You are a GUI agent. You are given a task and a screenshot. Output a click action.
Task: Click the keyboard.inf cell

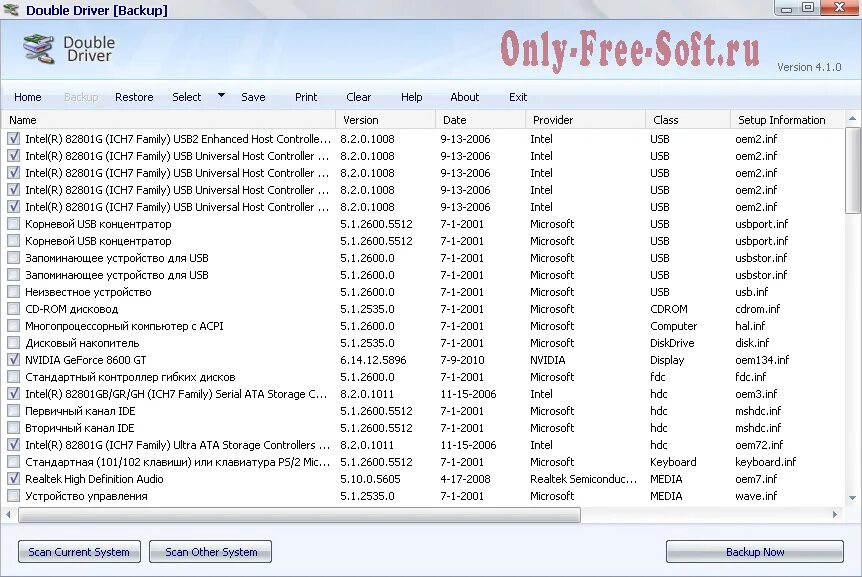tap(766, 462)
